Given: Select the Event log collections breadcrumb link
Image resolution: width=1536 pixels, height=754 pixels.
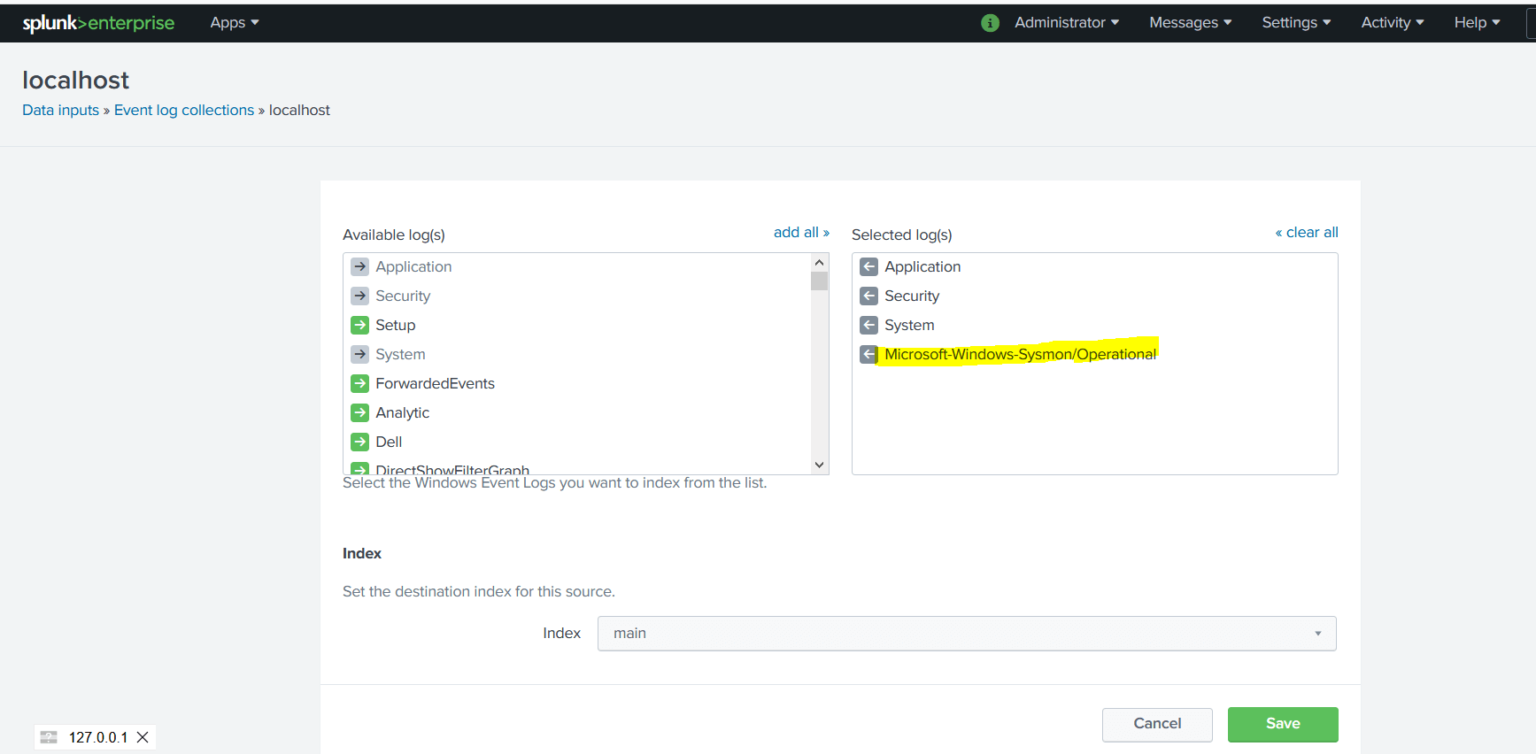Looking at the screenshot, I should point(184,109).
